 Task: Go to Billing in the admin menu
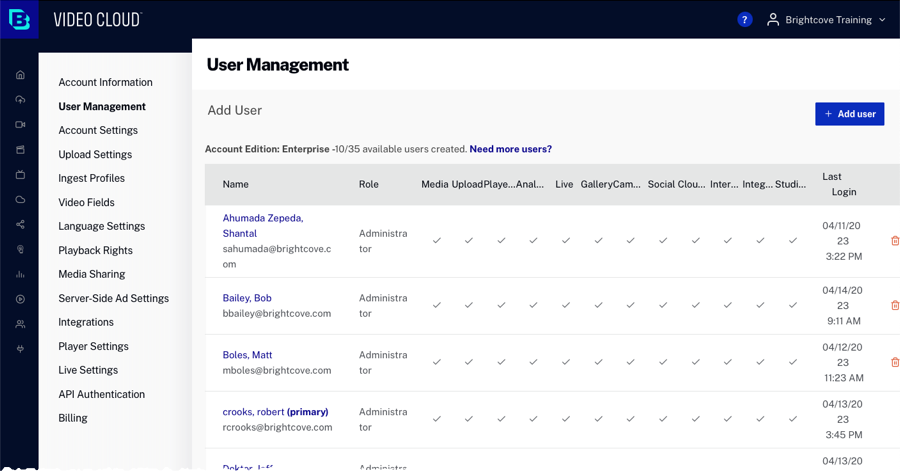(x=73, y=418)
